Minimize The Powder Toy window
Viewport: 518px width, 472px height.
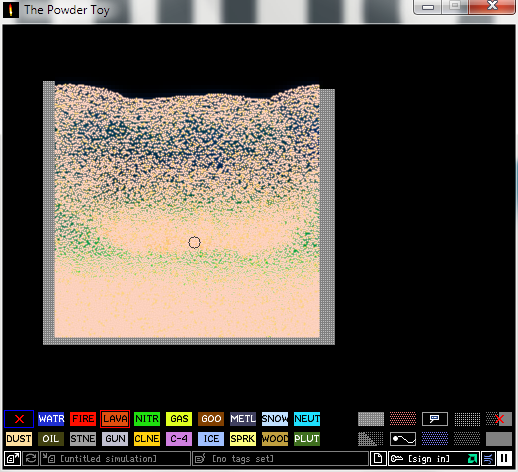428,7
